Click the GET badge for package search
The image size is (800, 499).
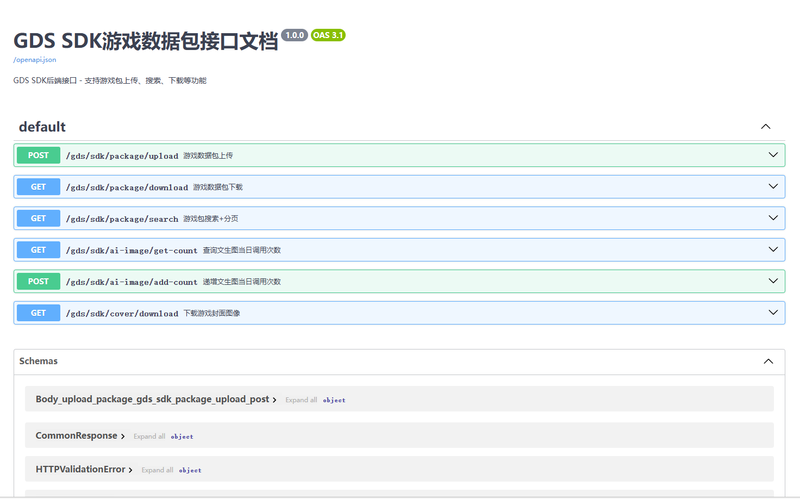(x=38, y=218)
